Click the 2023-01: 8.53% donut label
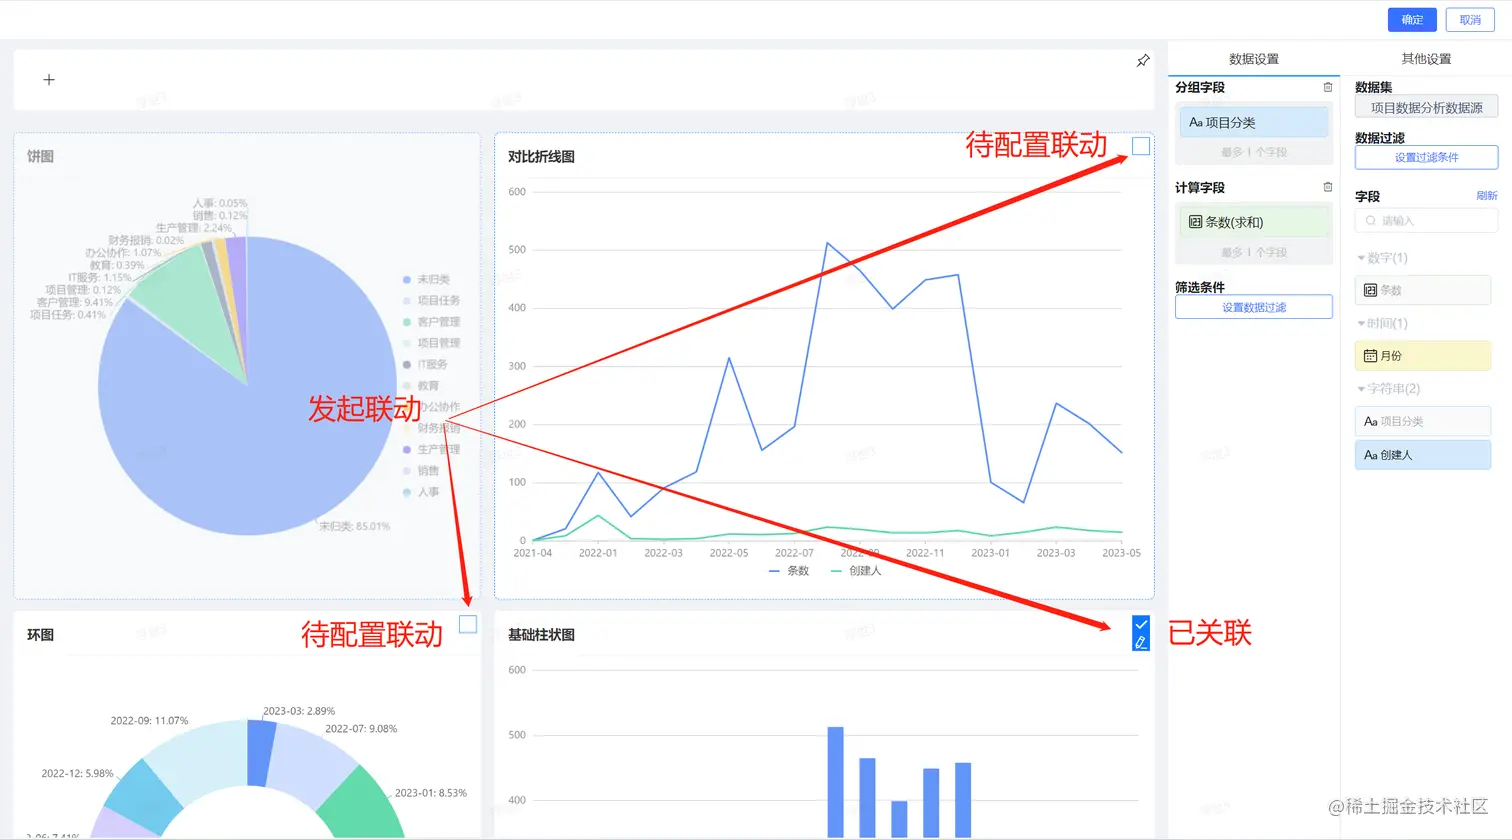The image size is (1512, 840). (431, 792)
